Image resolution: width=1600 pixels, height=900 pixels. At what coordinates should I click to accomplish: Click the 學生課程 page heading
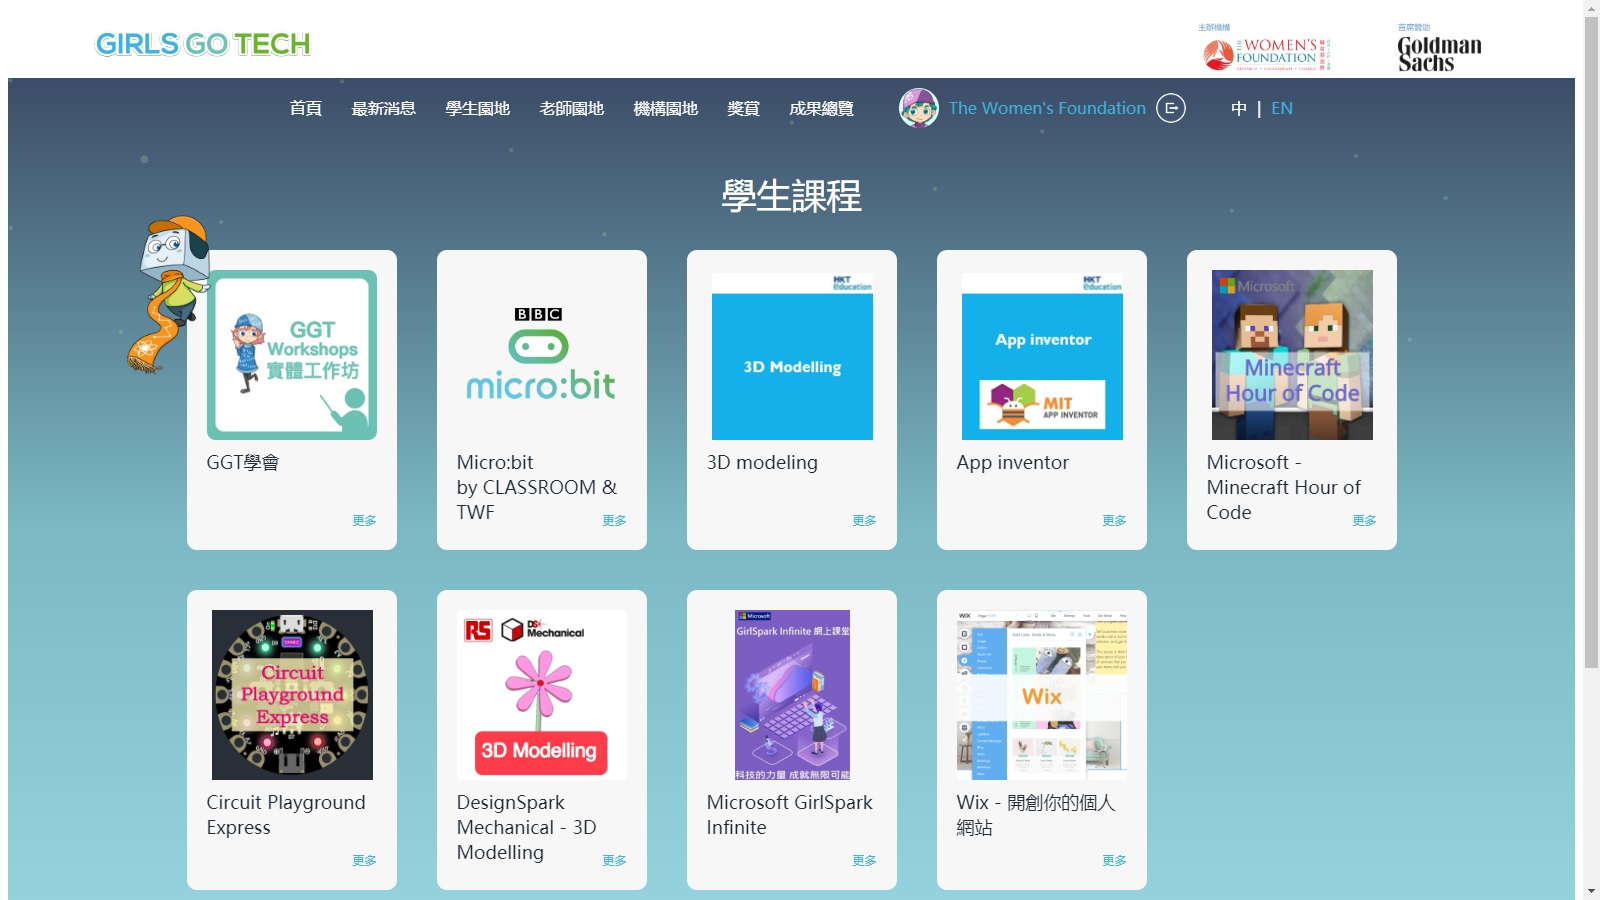tap(791, 196)
